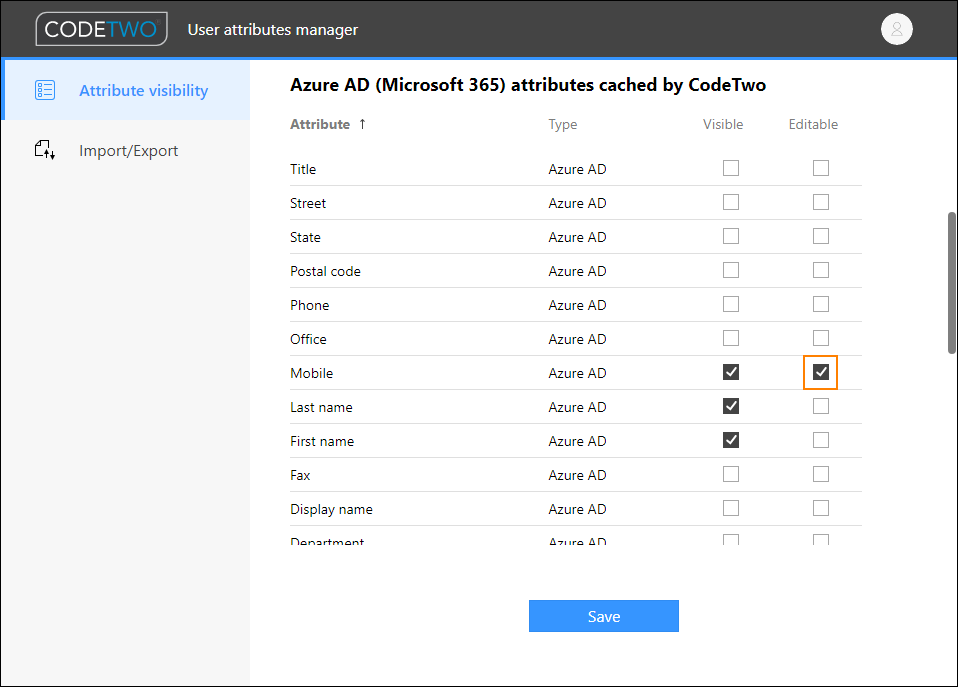Uncheck Visible for the Mobile attribute
The height and width of the screenshot is (687, 958).
(731, 372)
